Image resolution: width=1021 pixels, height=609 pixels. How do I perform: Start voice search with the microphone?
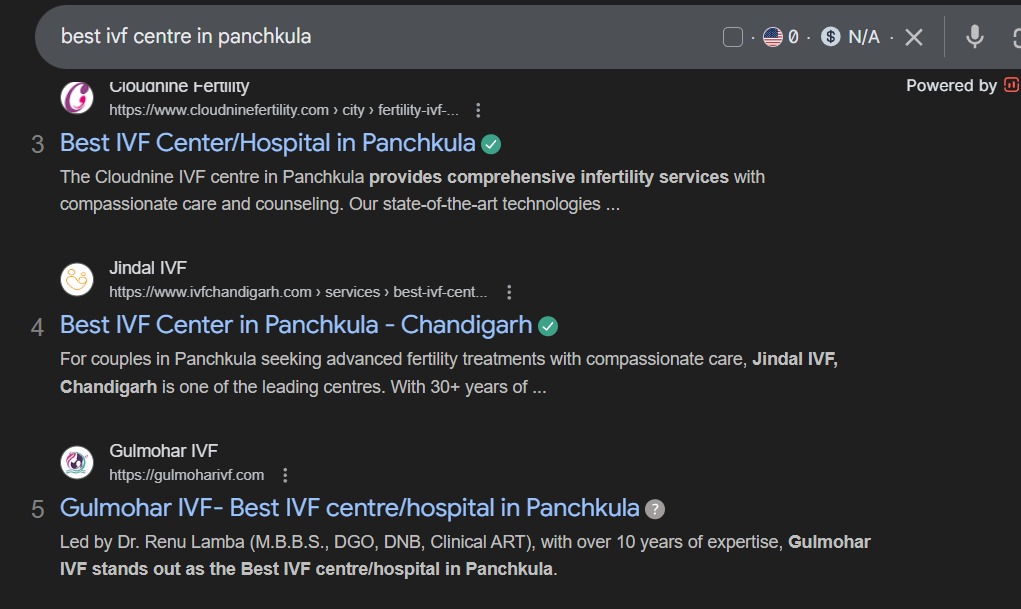[975, 37]
